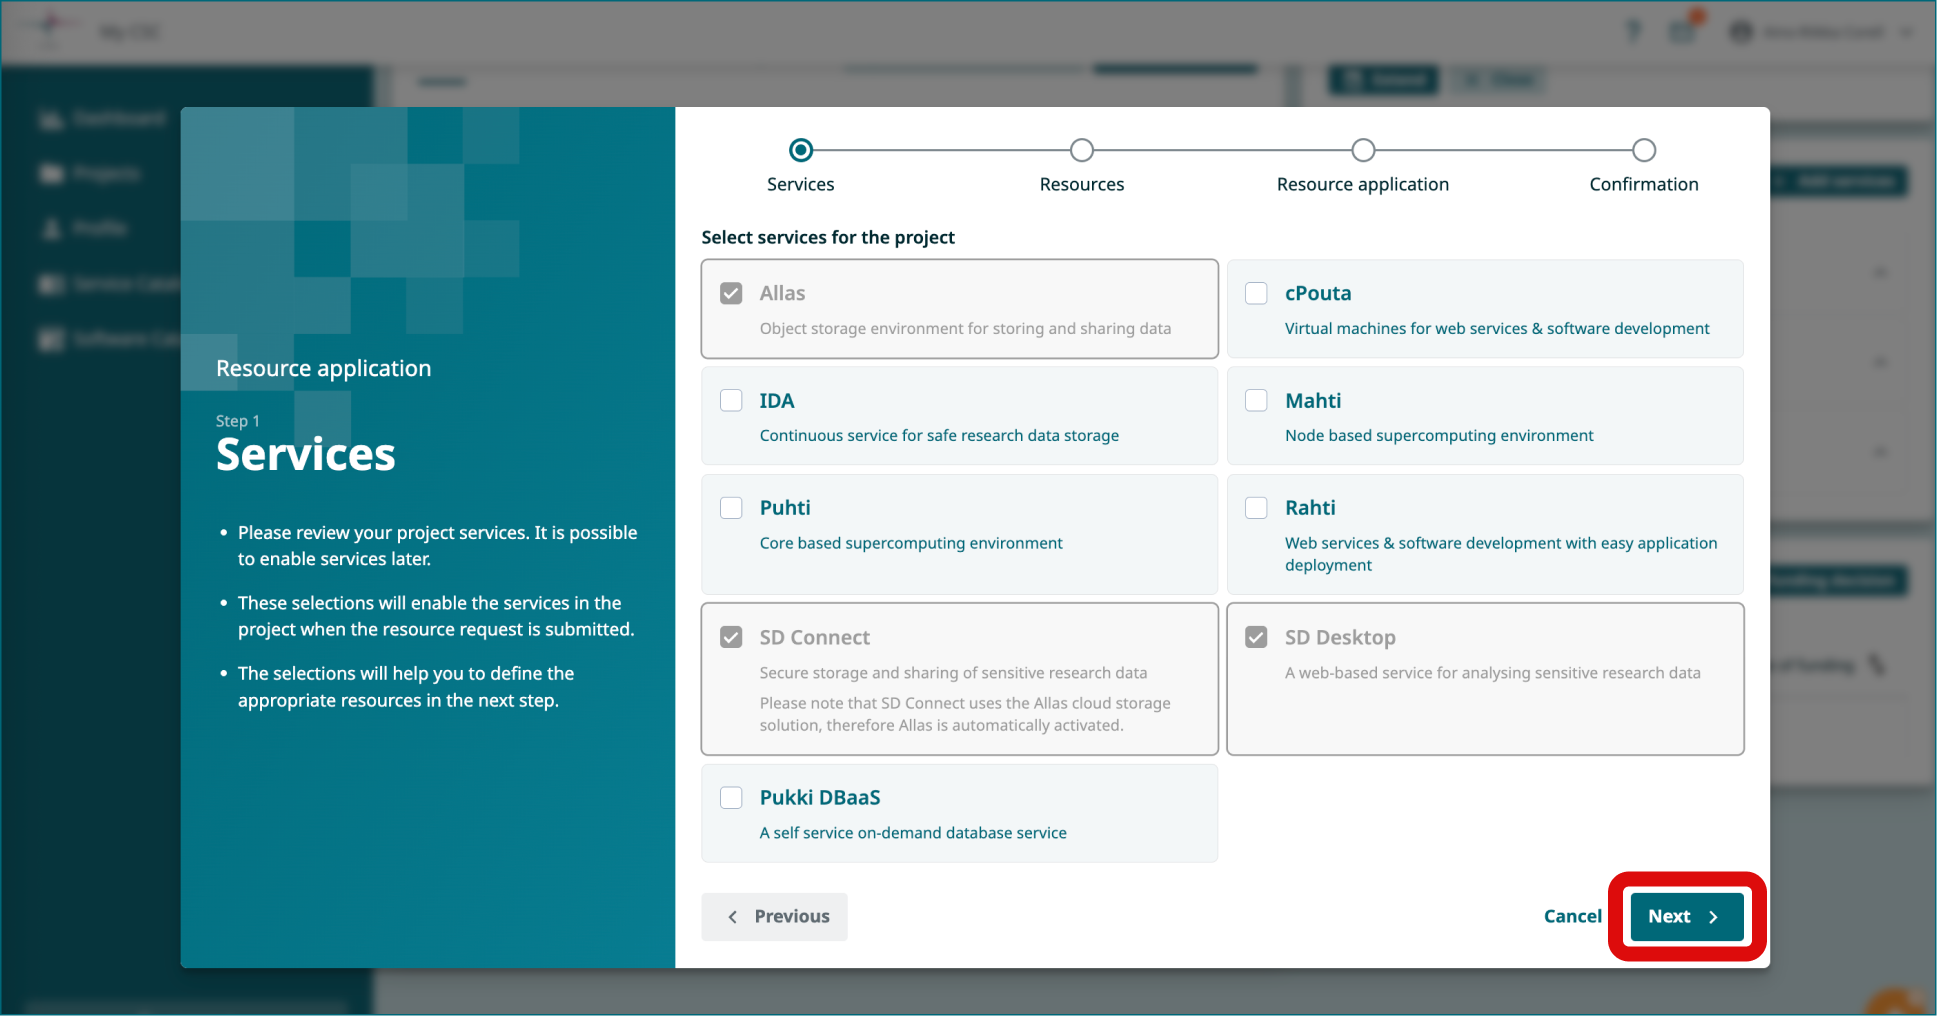This screenshot has height=1016, width=1937.
Task: Jump to the Resources step indicator
Action: 1081,150
